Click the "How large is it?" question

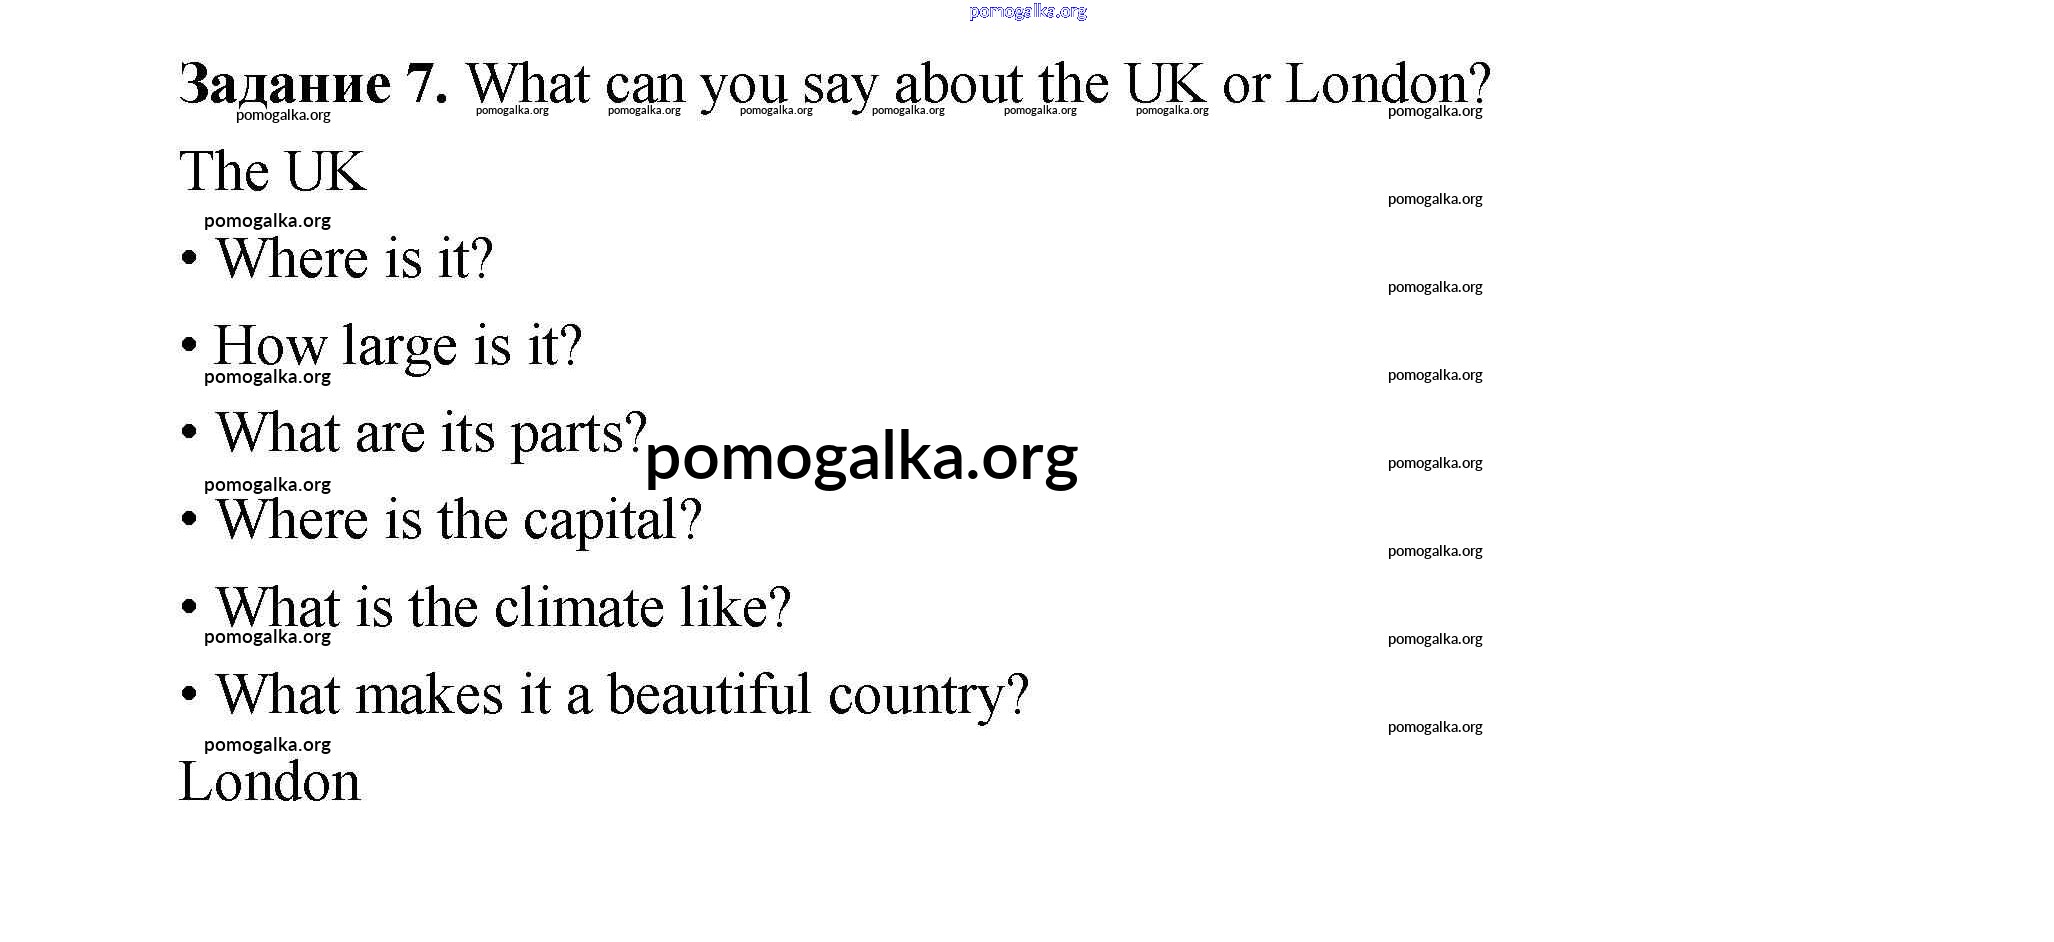[x=397, y=346]
